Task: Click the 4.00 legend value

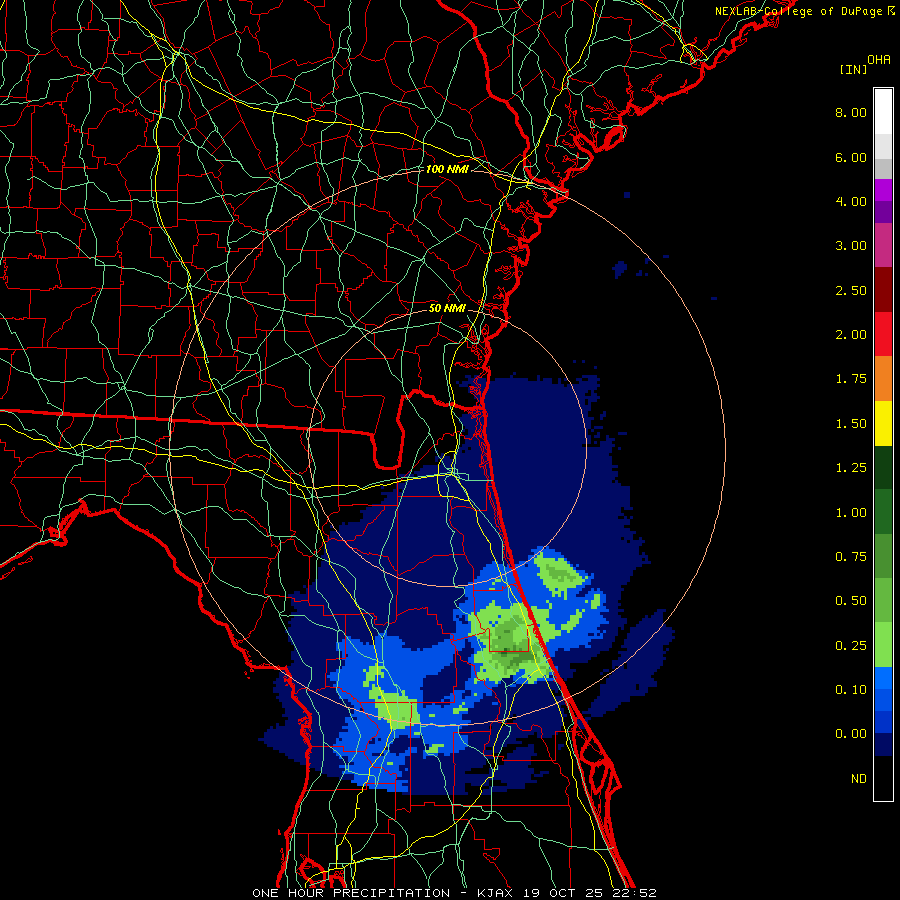Action: (851, 201)
